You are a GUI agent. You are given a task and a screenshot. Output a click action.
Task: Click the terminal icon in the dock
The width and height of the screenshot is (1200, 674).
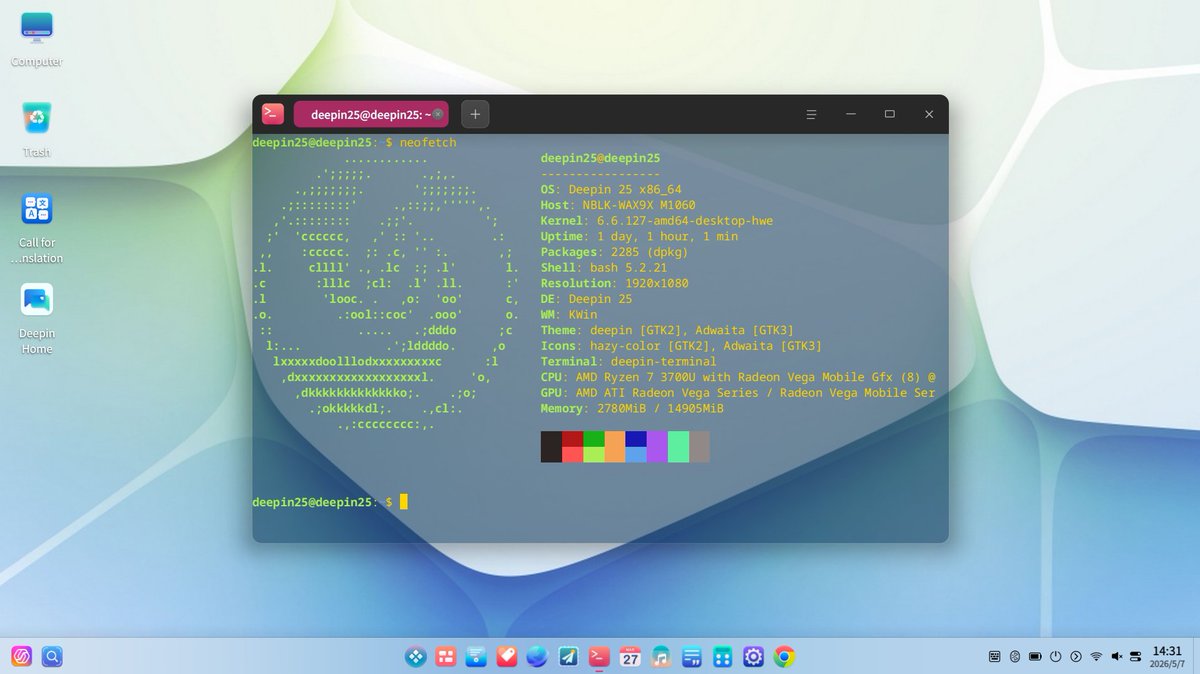tap(600, 656)
